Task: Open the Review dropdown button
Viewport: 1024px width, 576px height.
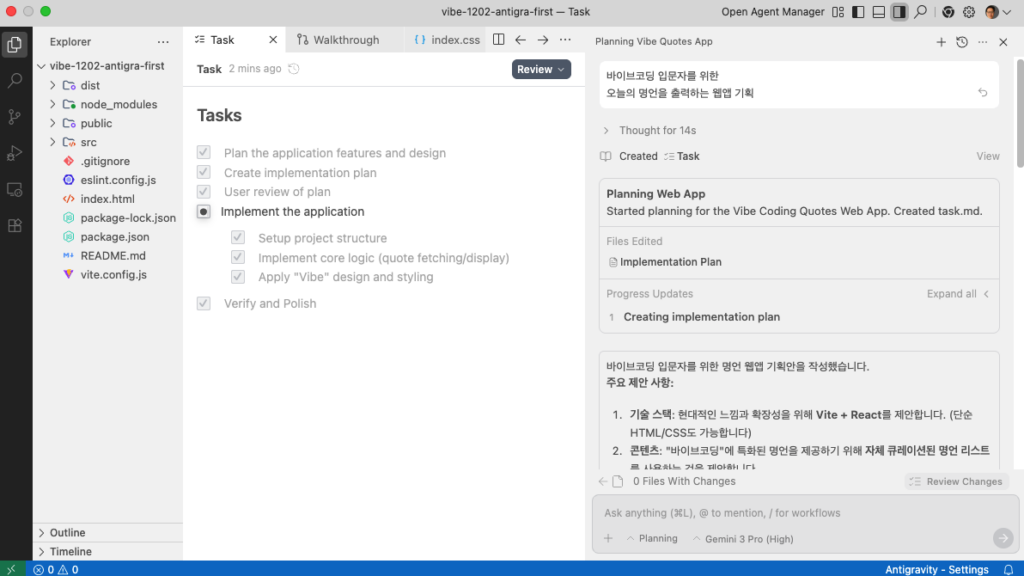Action: (541, 69)
